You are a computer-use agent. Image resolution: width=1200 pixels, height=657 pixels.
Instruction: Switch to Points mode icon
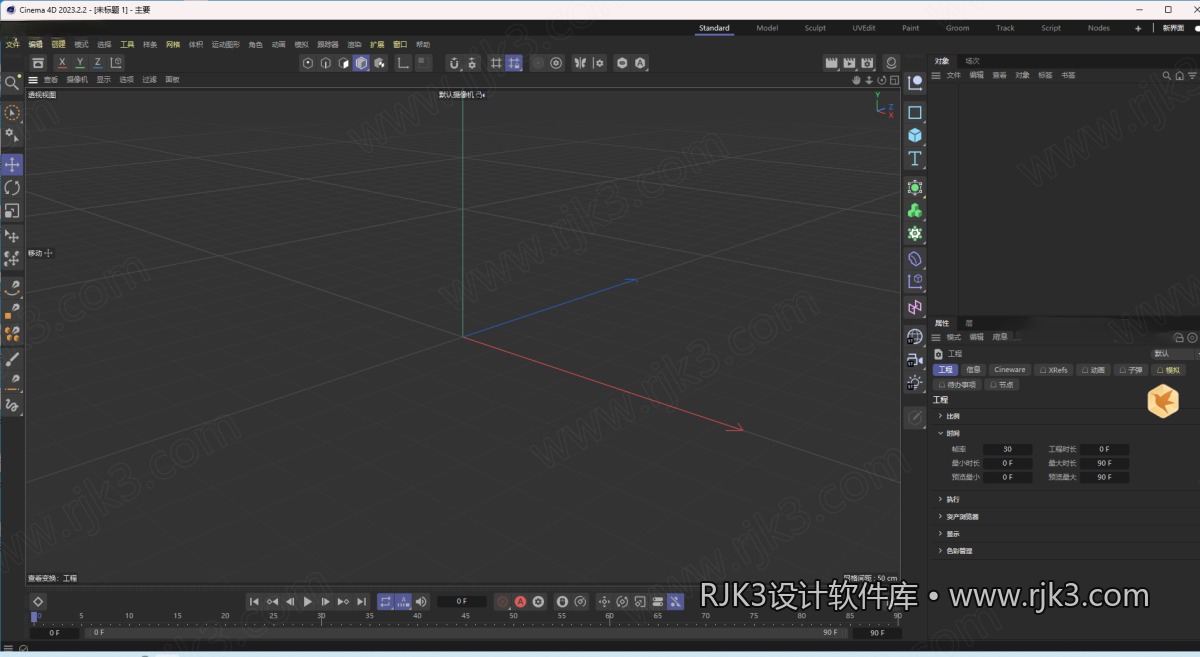(308, 63)
